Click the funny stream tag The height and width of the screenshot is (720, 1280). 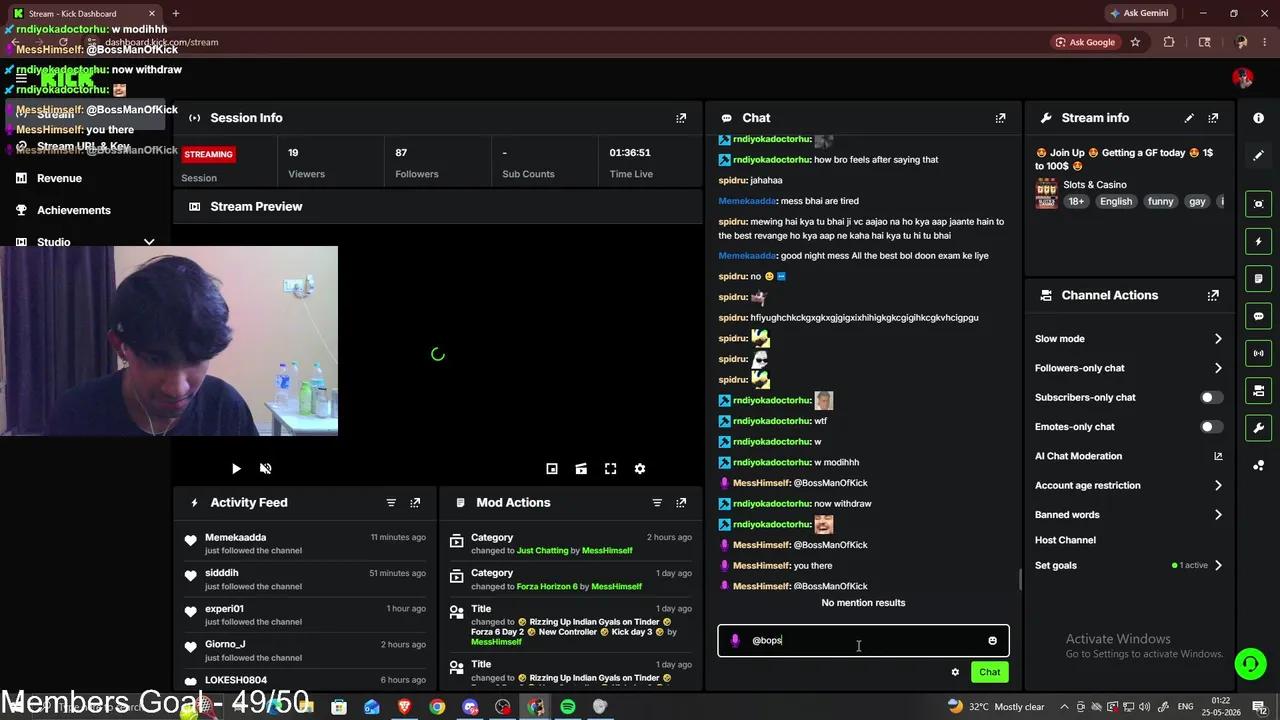click(x=1160, y=201)
